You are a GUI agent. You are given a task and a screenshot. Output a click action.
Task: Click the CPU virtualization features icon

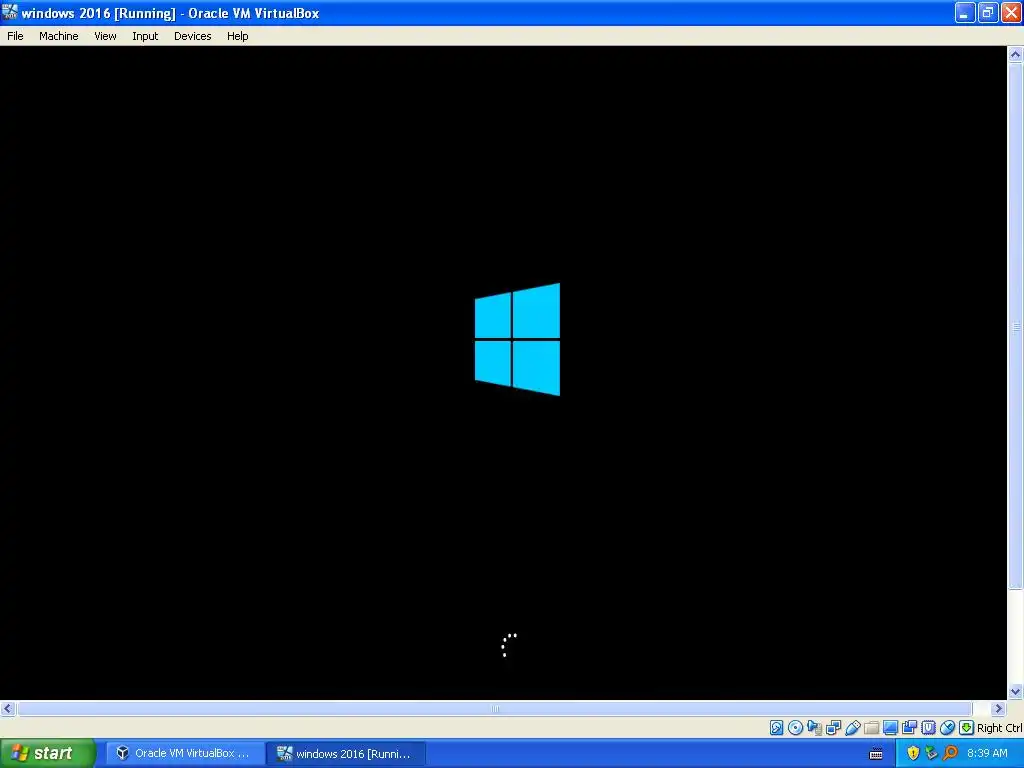tap(928, 728)
